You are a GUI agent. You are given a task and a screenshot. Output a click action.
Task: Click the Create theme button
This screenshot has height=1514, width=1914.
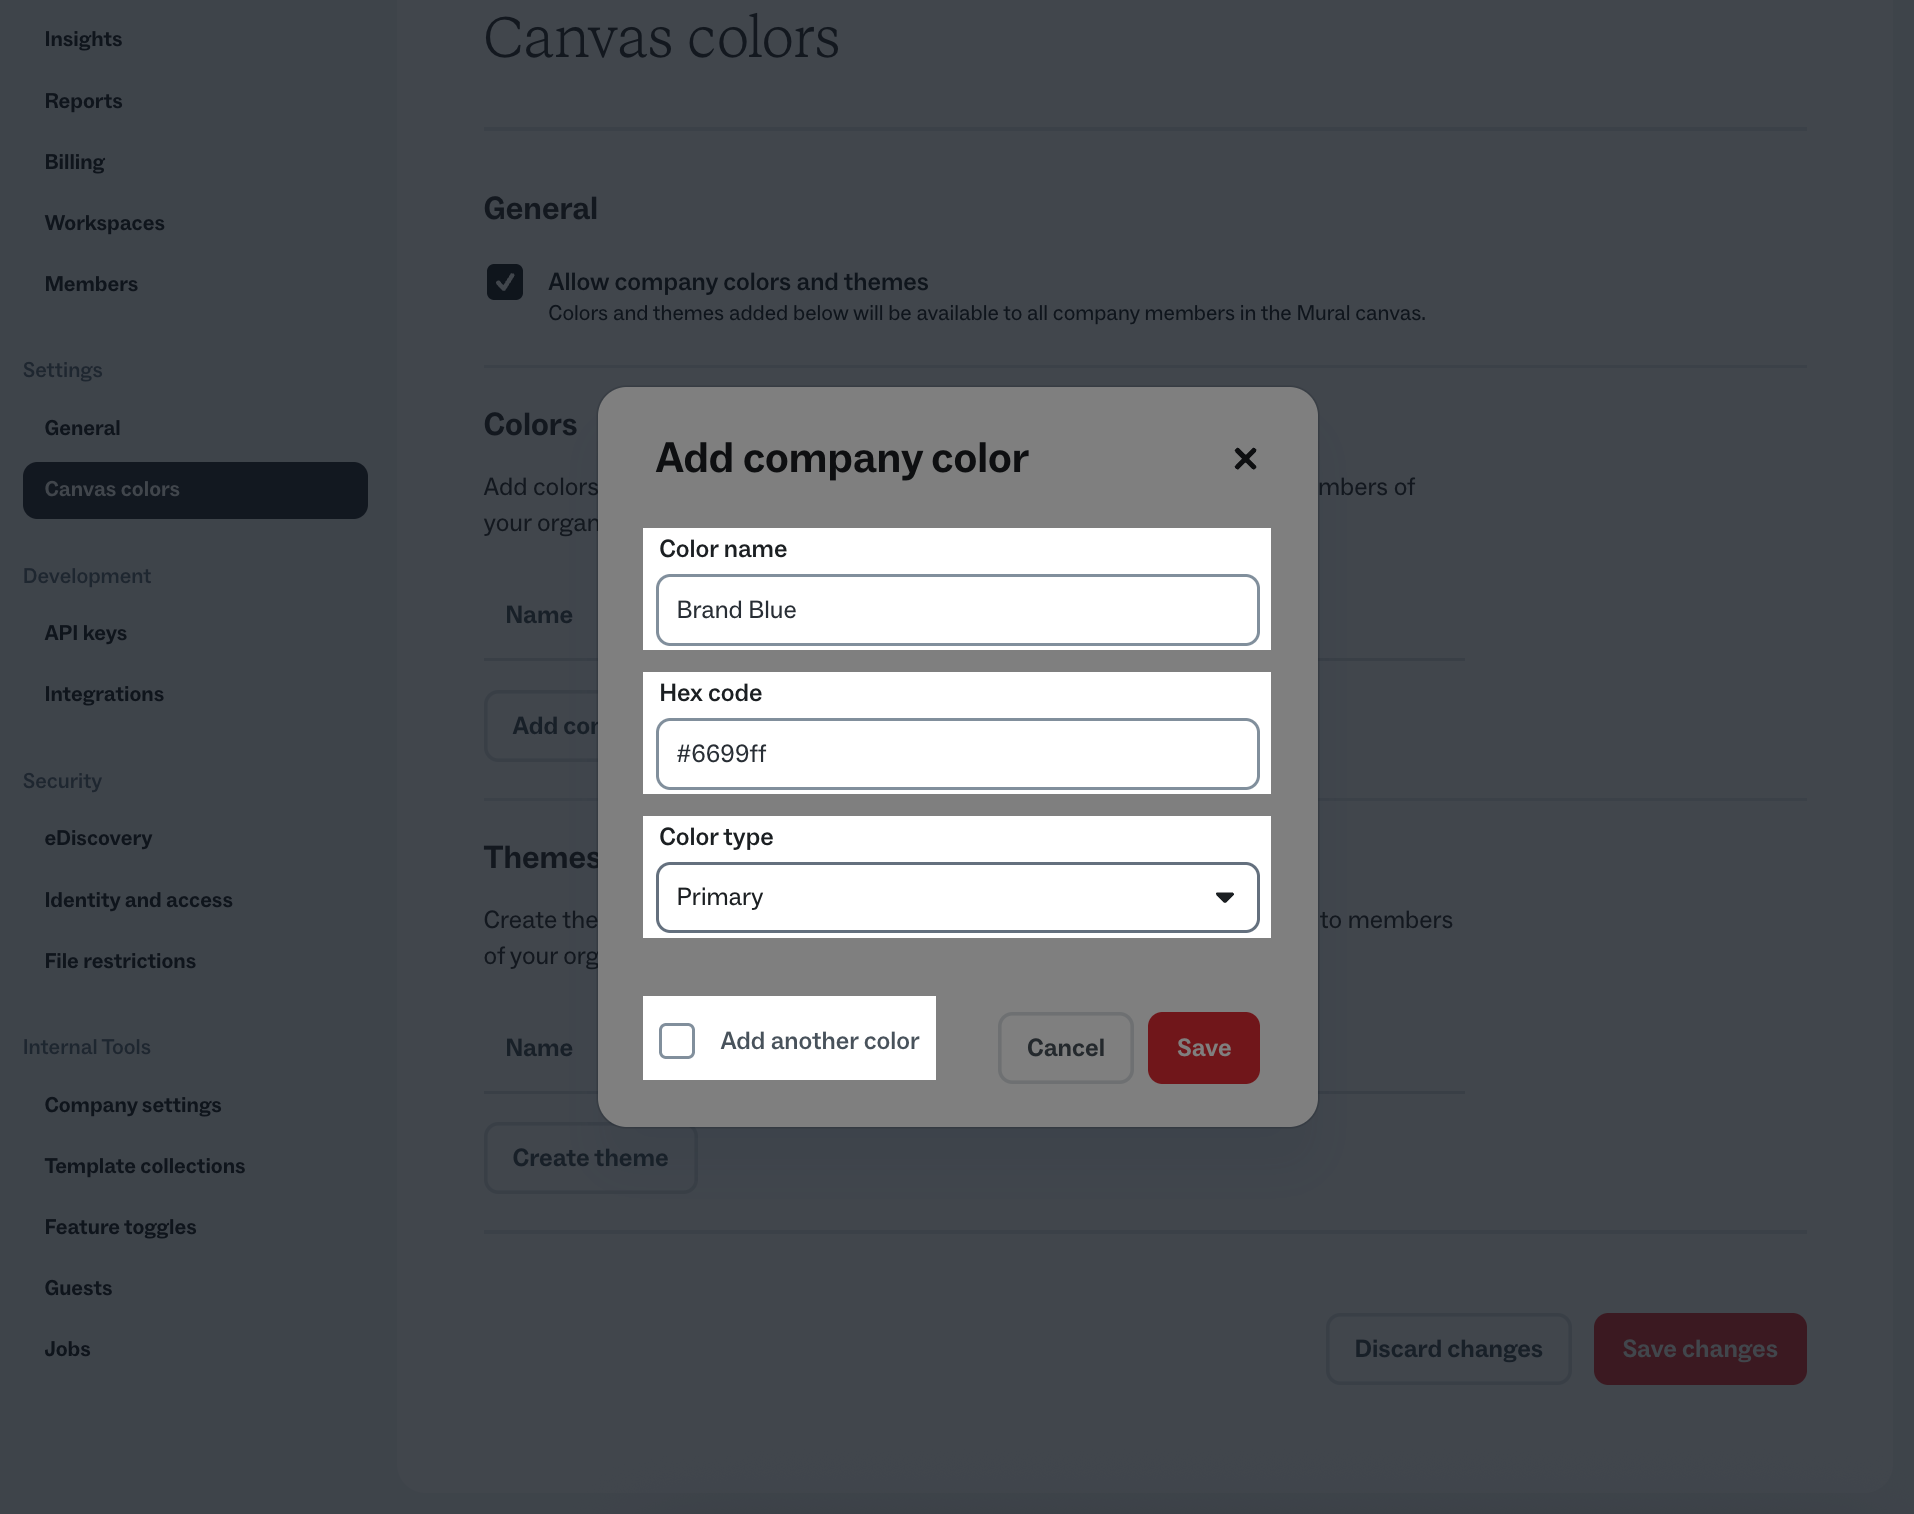pyautogui.click(x=590, y=1158)
